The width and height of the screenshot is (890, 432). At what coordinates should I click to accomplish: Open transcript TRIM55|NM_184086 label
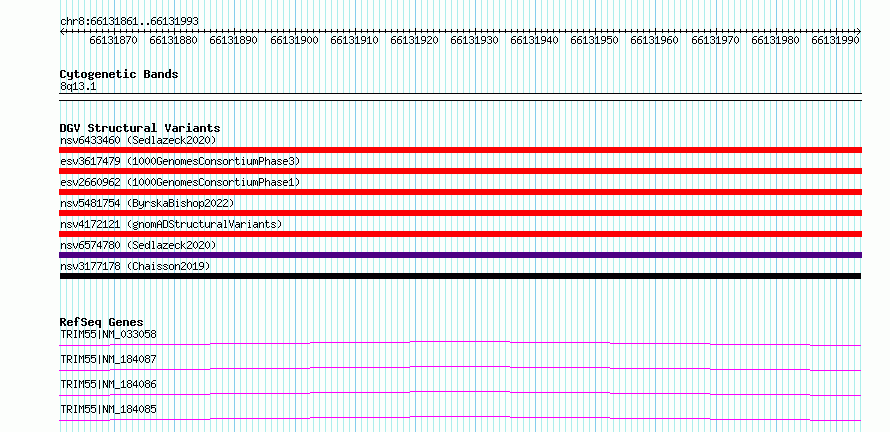point(108,384)
